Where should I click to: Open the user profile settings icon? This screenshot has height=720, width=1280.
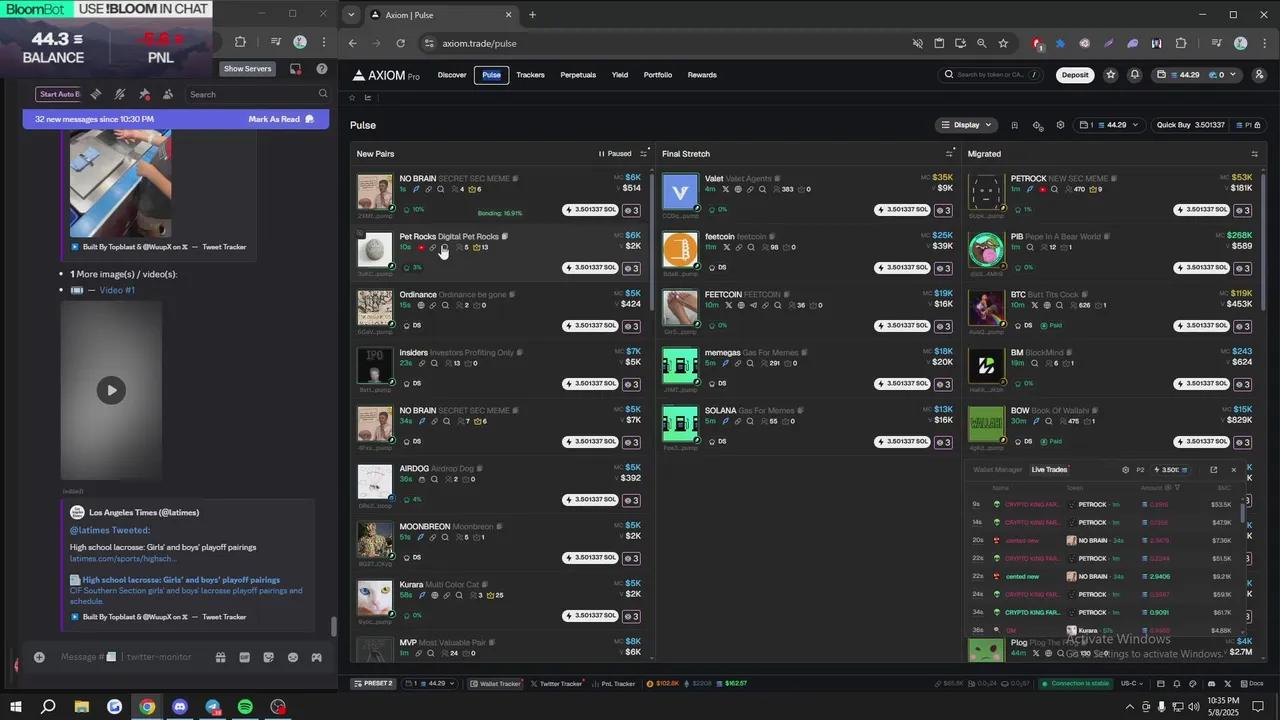[x=1257, y=75]
